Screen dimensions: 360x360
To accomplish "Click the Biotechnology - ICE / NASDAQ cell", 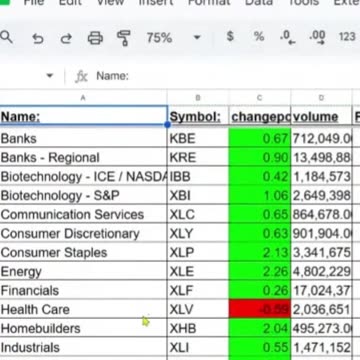I will coord(83,176).
